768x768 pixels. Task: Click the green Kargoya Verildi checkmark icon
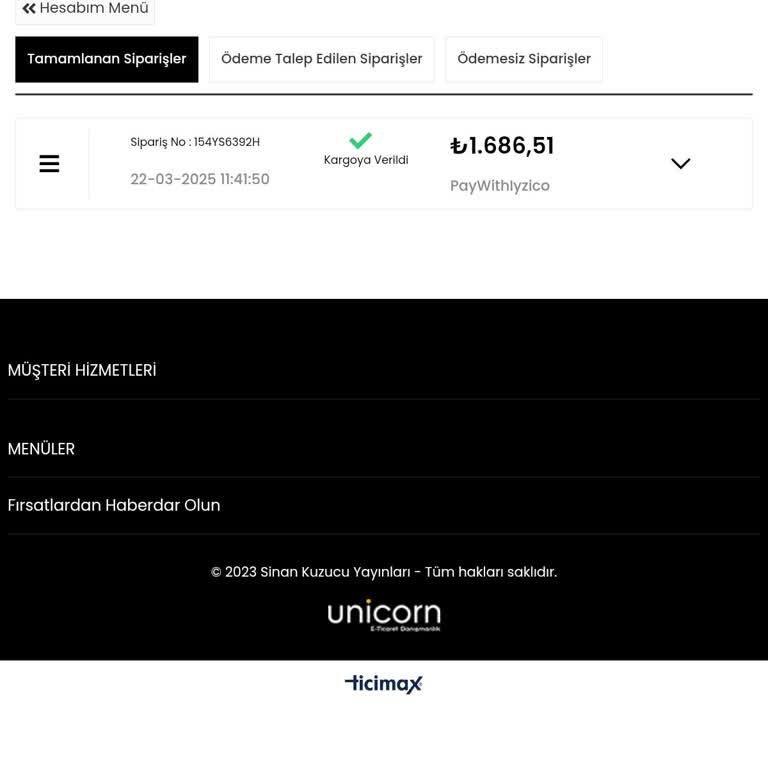pyautogui.click(x=360, y=141)
